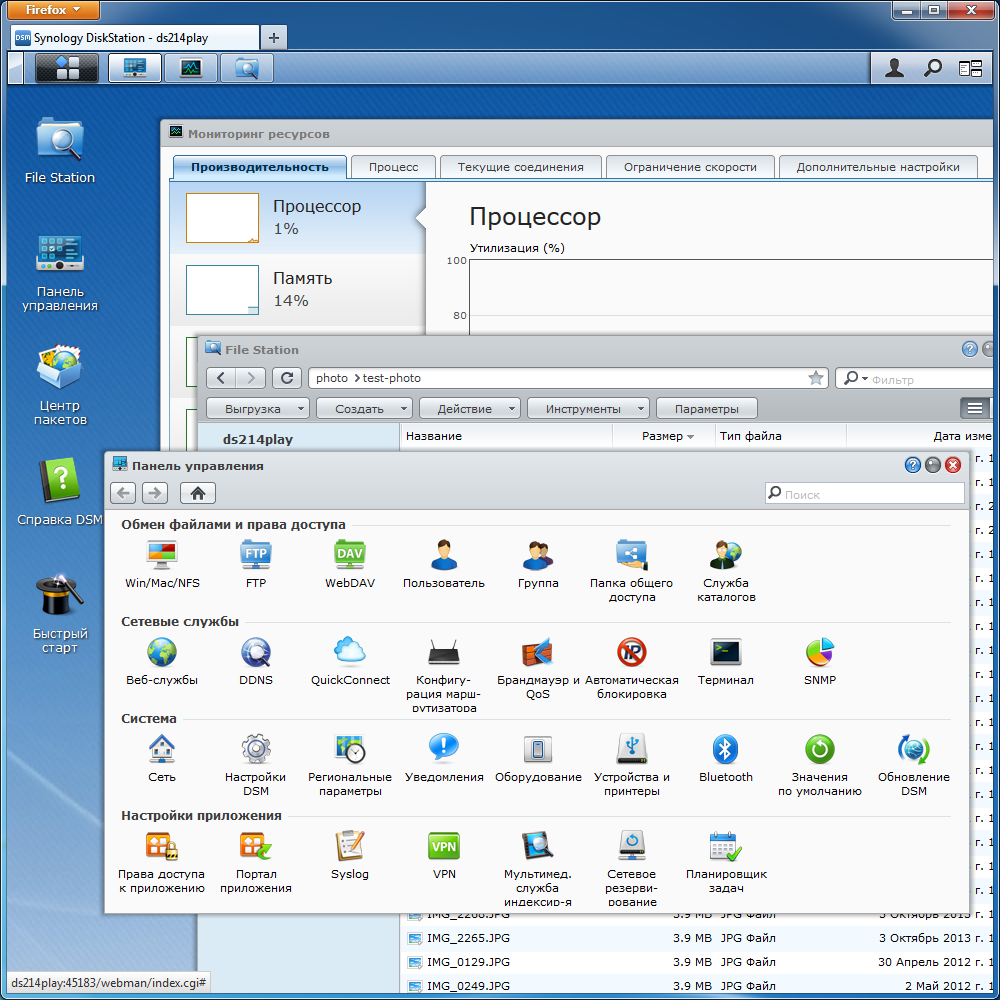The image size is (1000, 1000).
Task: Open Брандмауэр и QoS firewall settings
Action: (538, 668)
